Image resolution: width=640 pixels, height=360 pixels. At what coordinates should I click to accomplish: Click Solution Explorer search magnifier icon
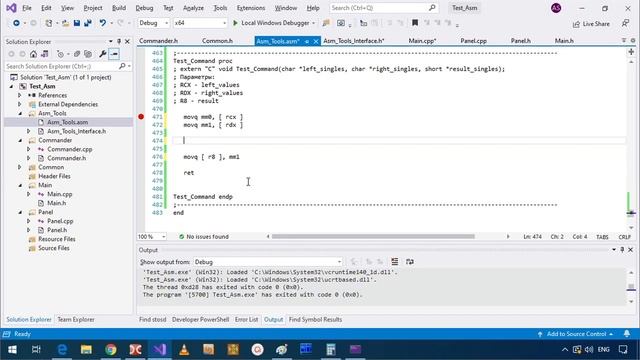click(x=122, y=66)
